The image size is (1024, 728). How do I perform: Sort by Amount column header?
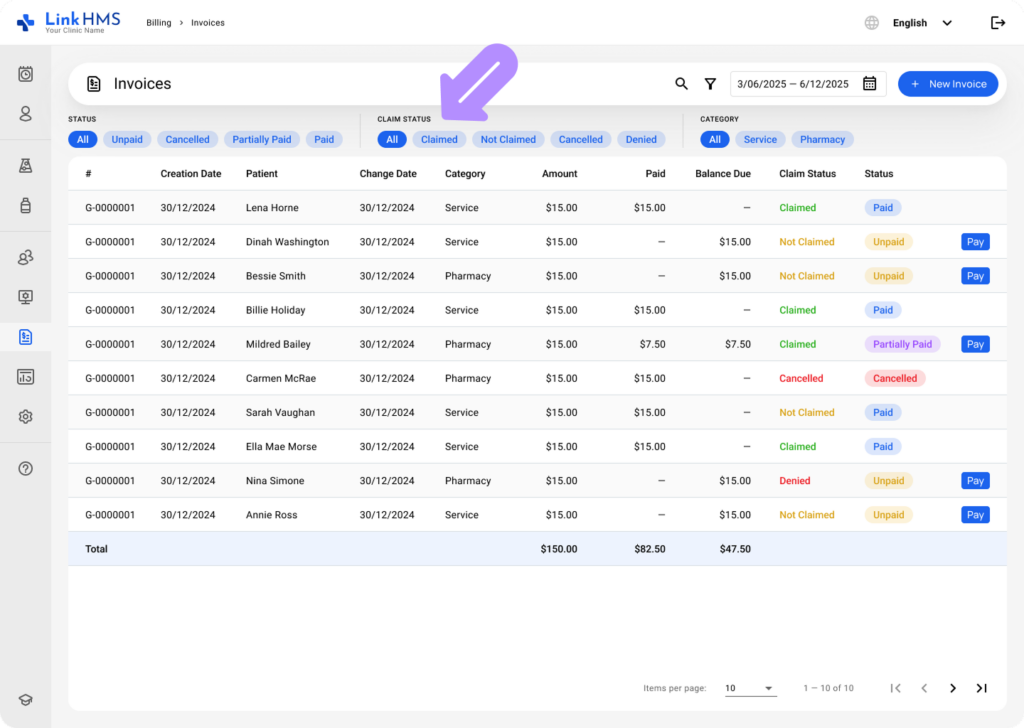(560, 174)
